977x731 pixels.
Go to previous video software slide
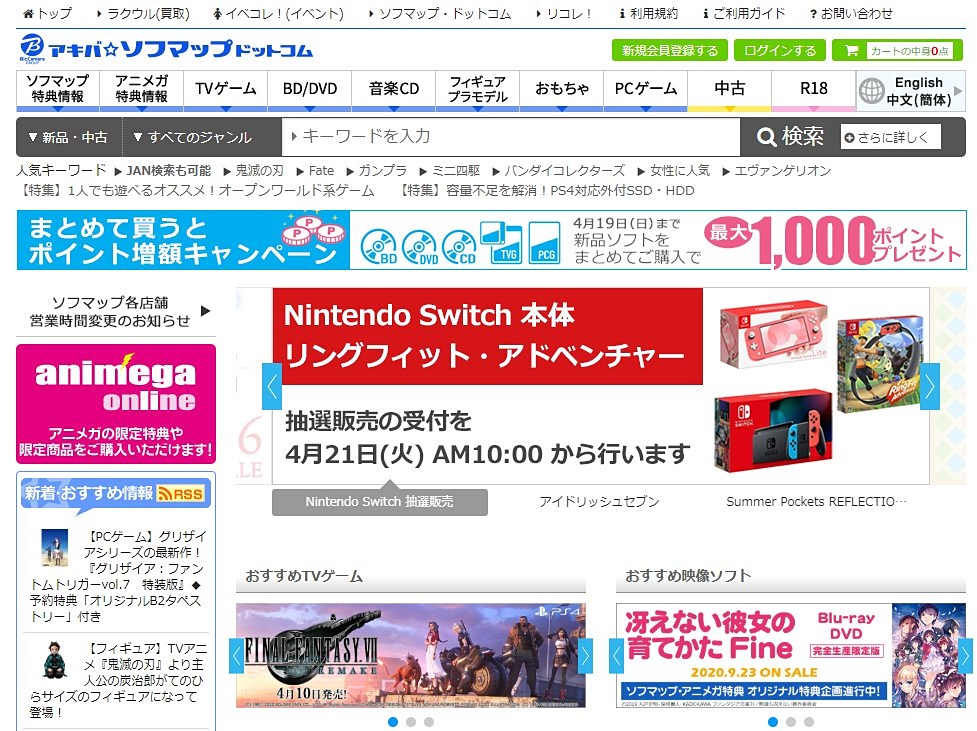pyautogui.click(x=616, y=656)
